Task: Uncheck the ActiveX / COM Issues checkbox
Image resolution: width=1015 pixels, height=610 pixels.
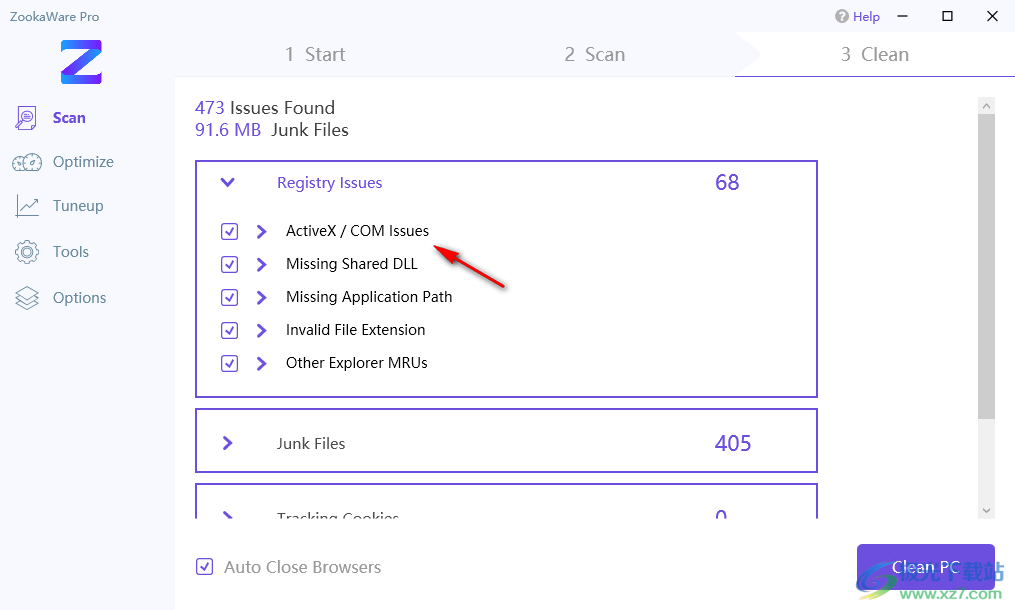Action: coord(230,232)
